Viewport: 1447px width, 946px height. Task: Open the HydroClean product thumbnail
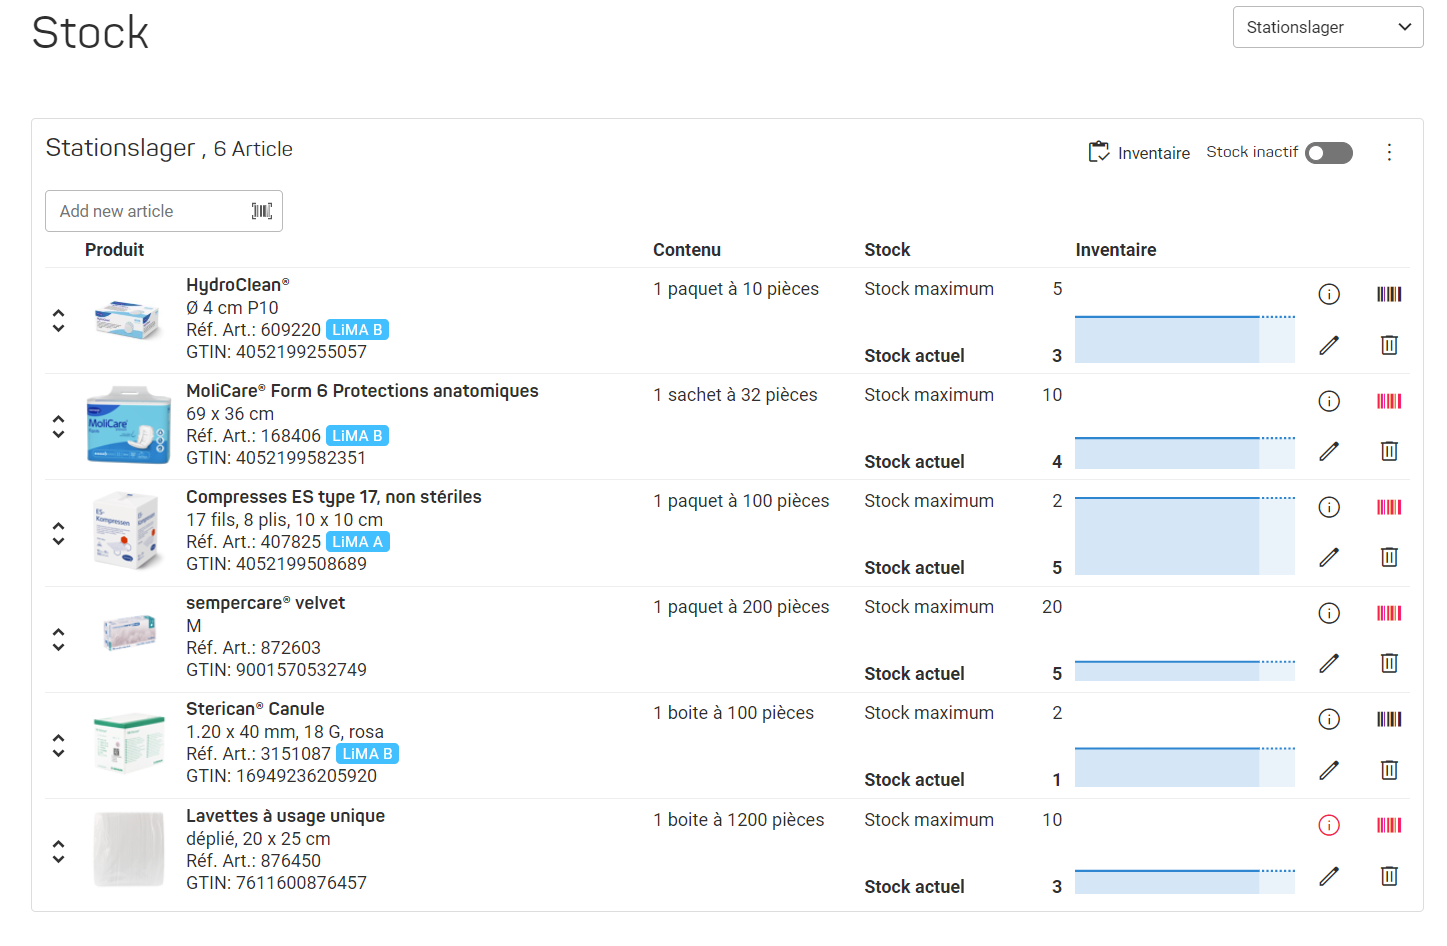click(127, 320)
